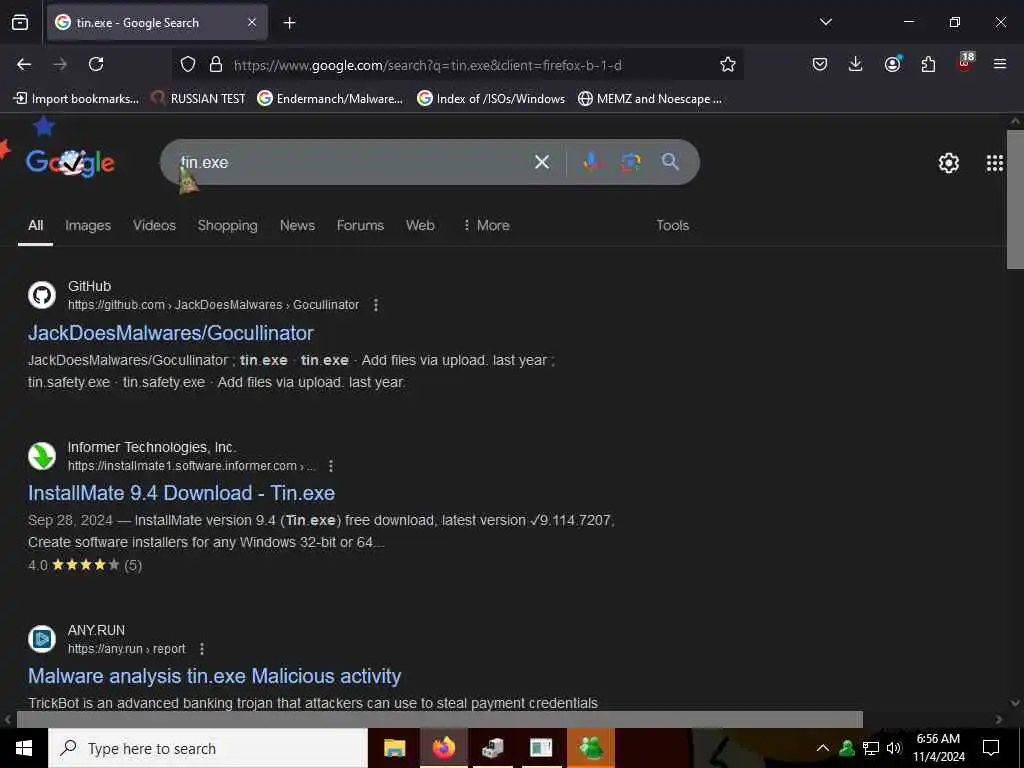Select the All results tab
The height and width of the screenshot is (768, 1024).
(x=35, y=225)
